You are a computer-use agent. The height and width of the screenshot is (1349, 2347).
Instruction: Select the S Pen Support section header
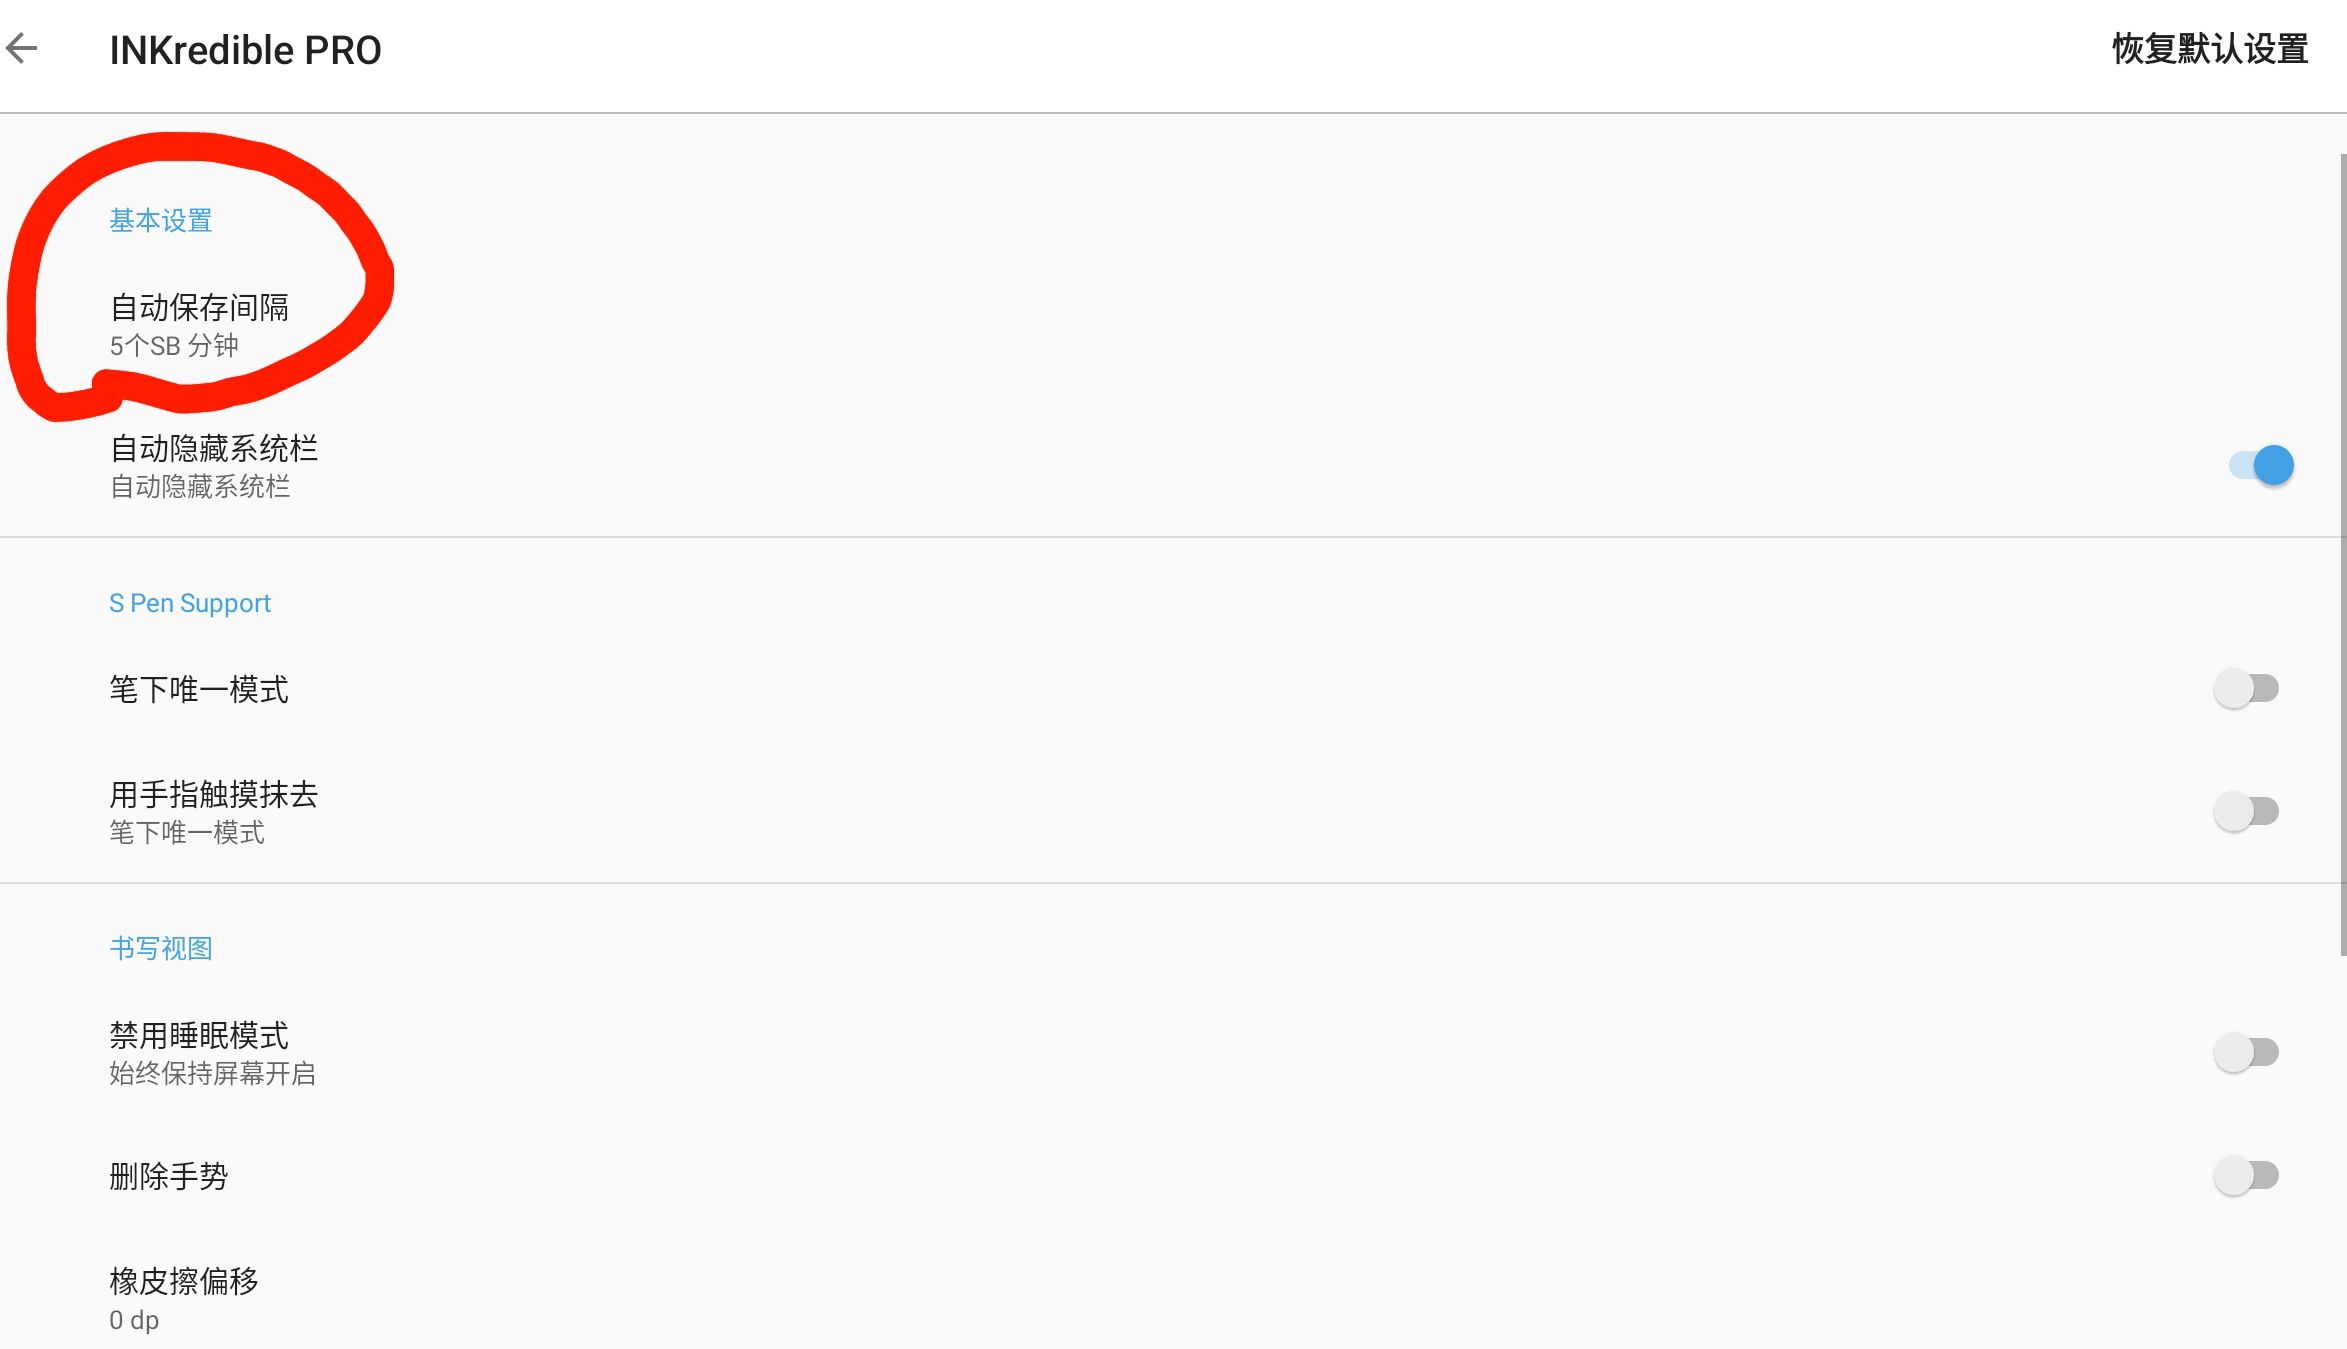[x=190, y=603]
